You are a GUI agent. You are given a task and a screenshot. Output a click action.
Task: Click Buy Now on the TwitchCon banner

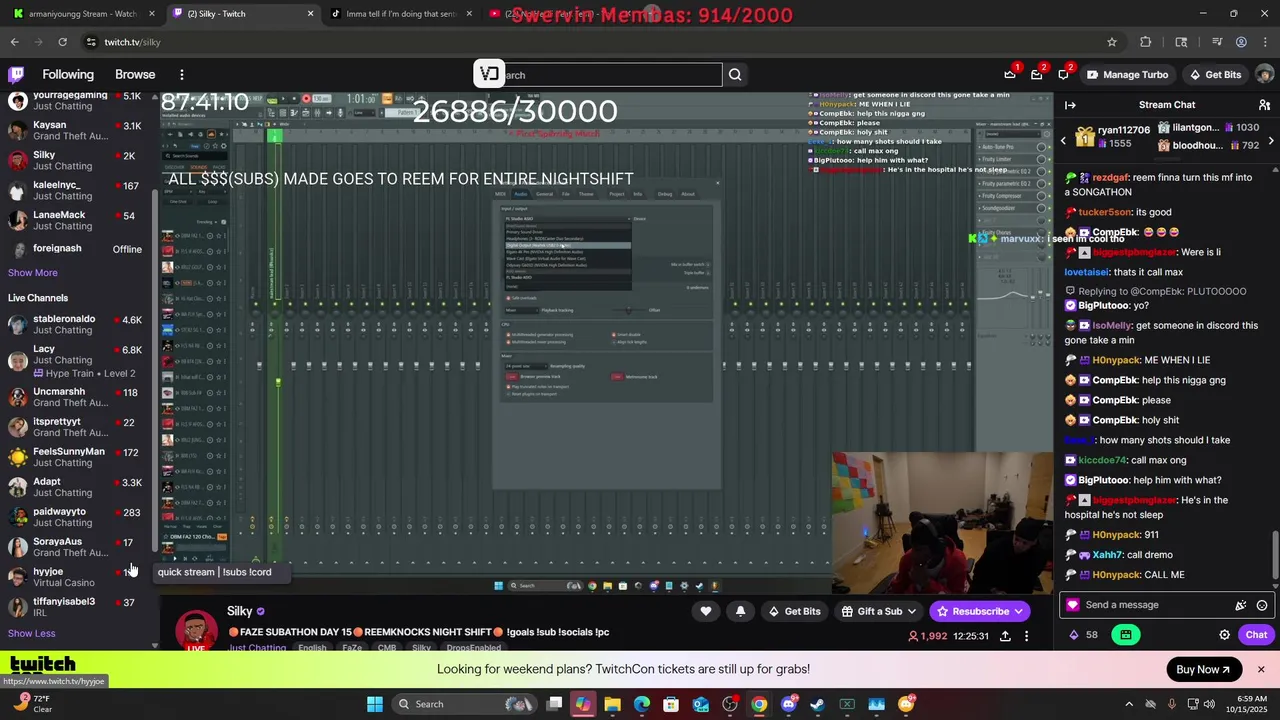[x=1204, y=669]
